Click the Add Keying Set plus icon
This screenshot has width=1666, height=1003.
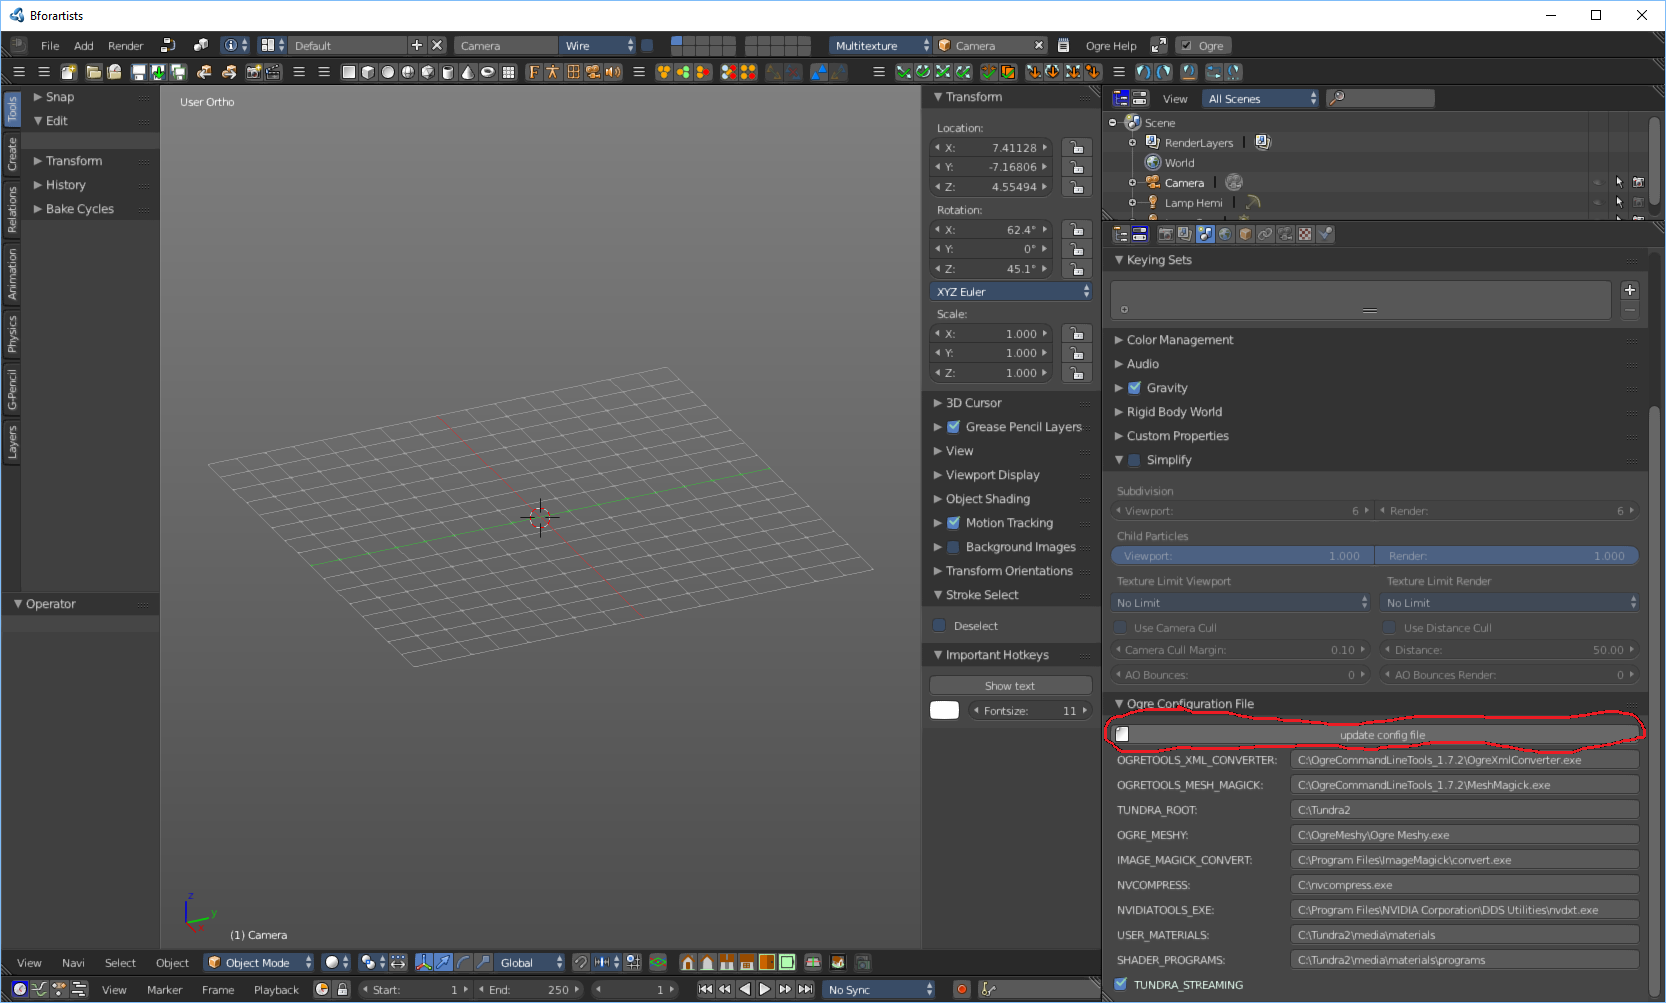pos(1630,290)
